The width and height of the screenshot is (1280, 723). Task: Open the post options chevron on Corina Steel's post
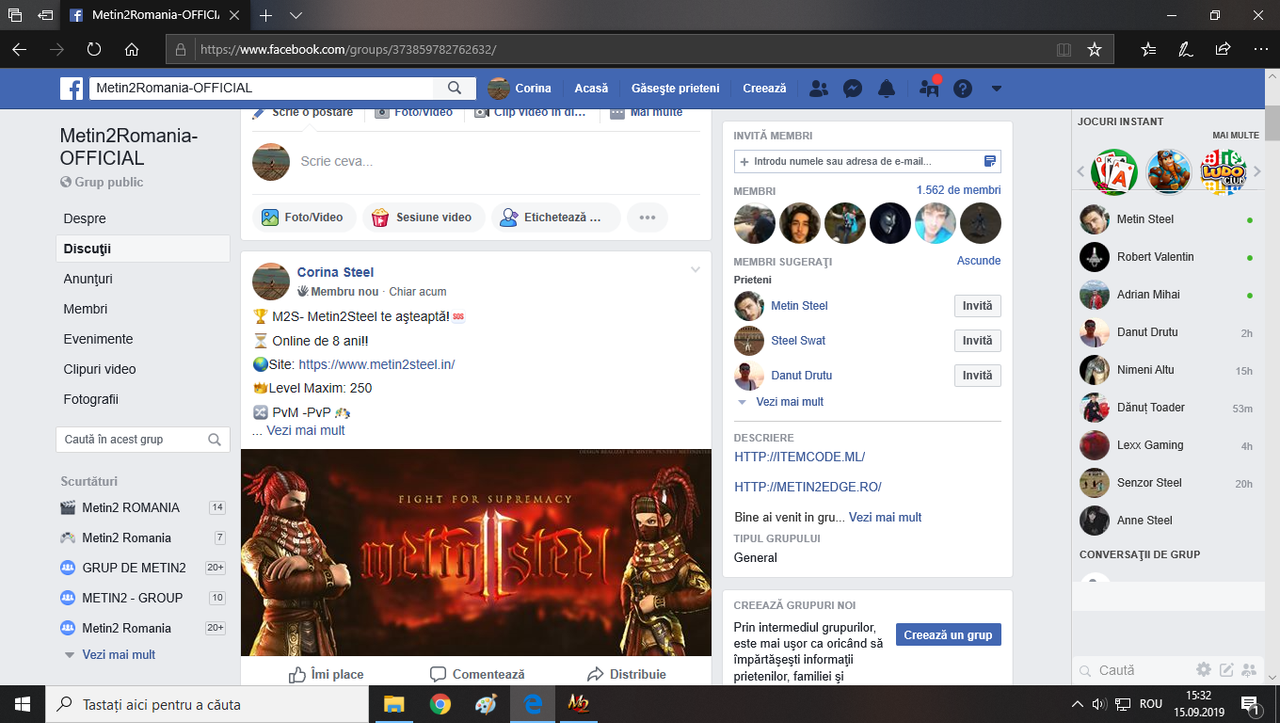pyautogui.click(x=696, y=270)
